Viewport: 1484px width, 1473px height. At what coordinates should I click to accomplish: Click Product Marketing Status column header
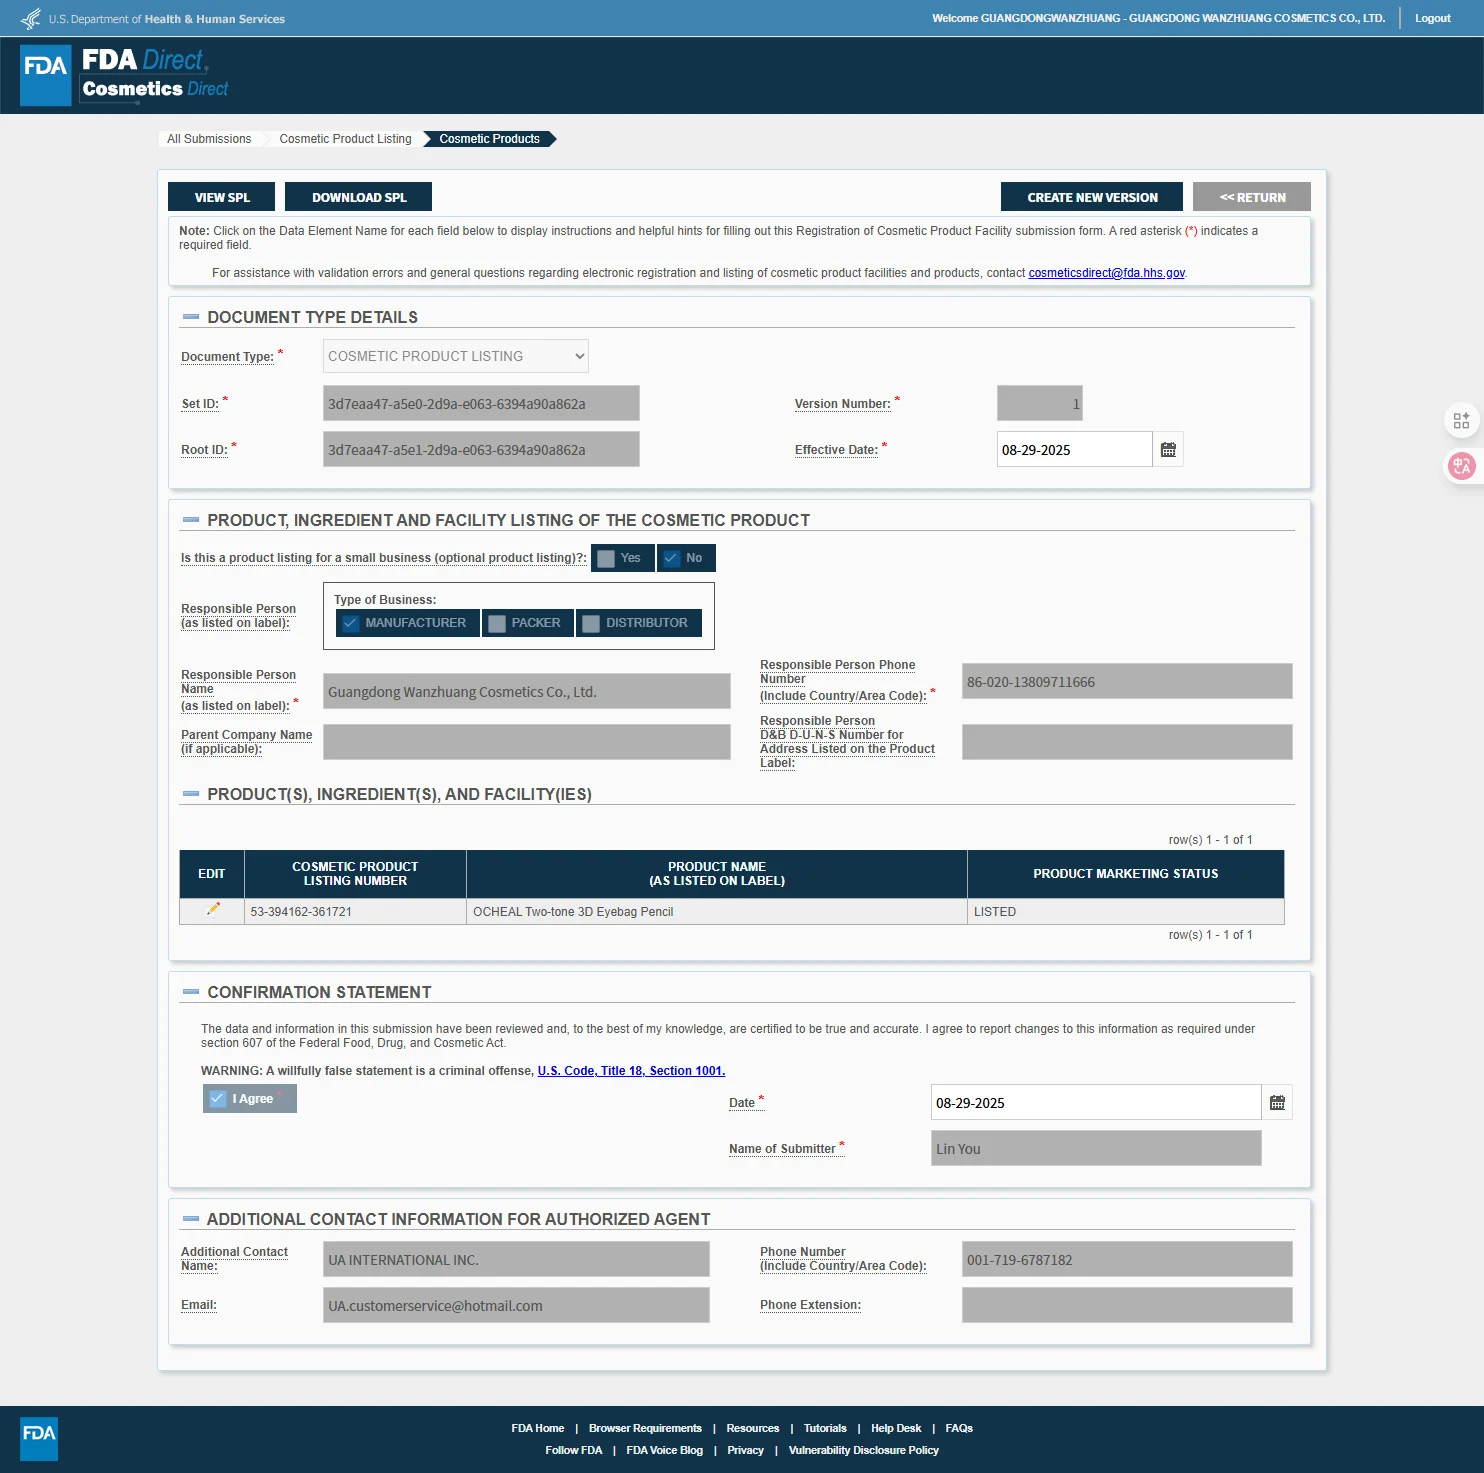click(x=1126, y=874)
